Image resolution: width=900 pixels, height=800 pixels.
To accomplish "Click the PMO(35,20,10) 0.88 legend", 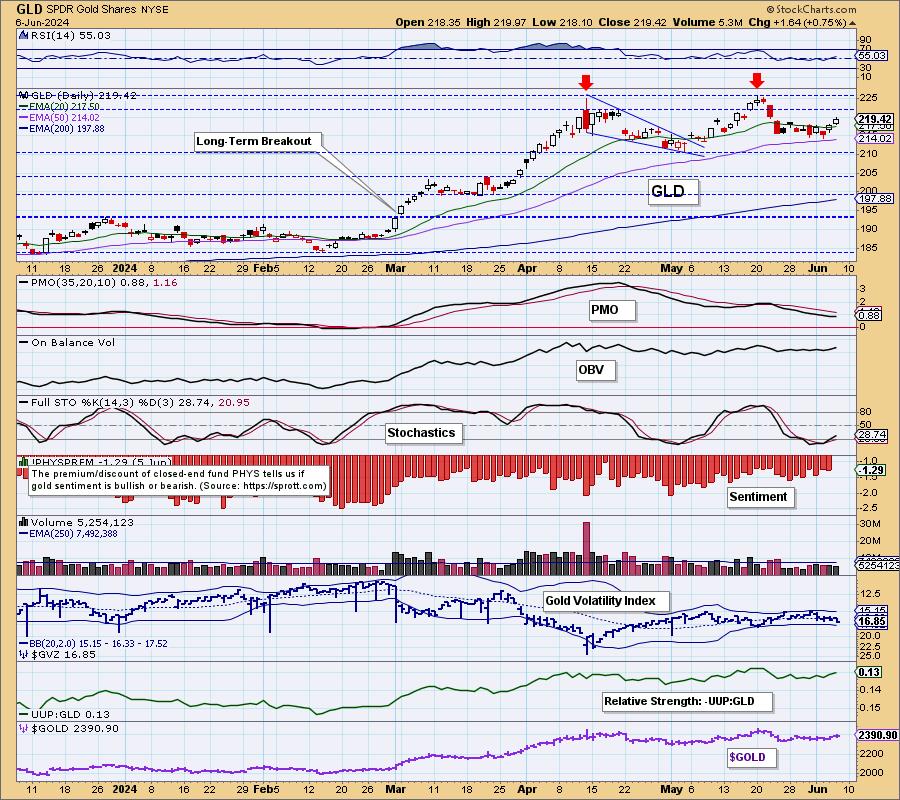I will [98, 282].
